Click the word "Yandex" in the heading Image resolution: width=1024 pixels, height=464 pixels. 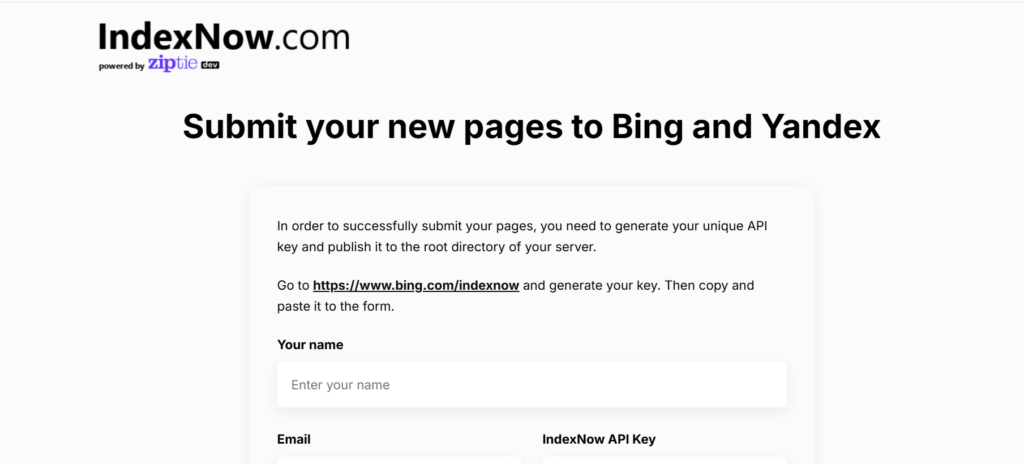coord(821,127)
